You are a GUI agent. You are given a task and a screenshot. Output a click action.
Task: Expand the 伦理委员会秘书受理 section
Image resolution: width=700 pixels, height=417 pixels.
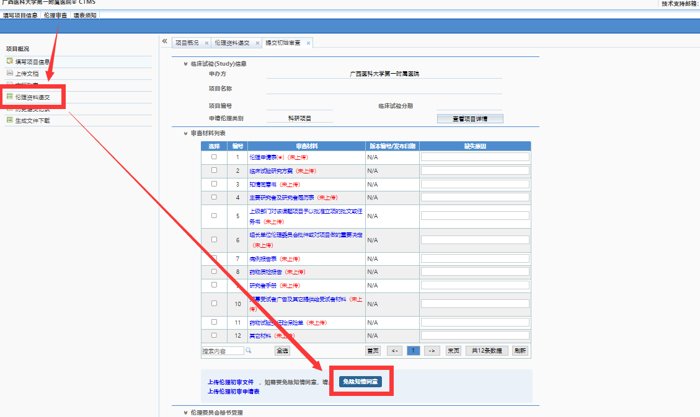point(185,412)
